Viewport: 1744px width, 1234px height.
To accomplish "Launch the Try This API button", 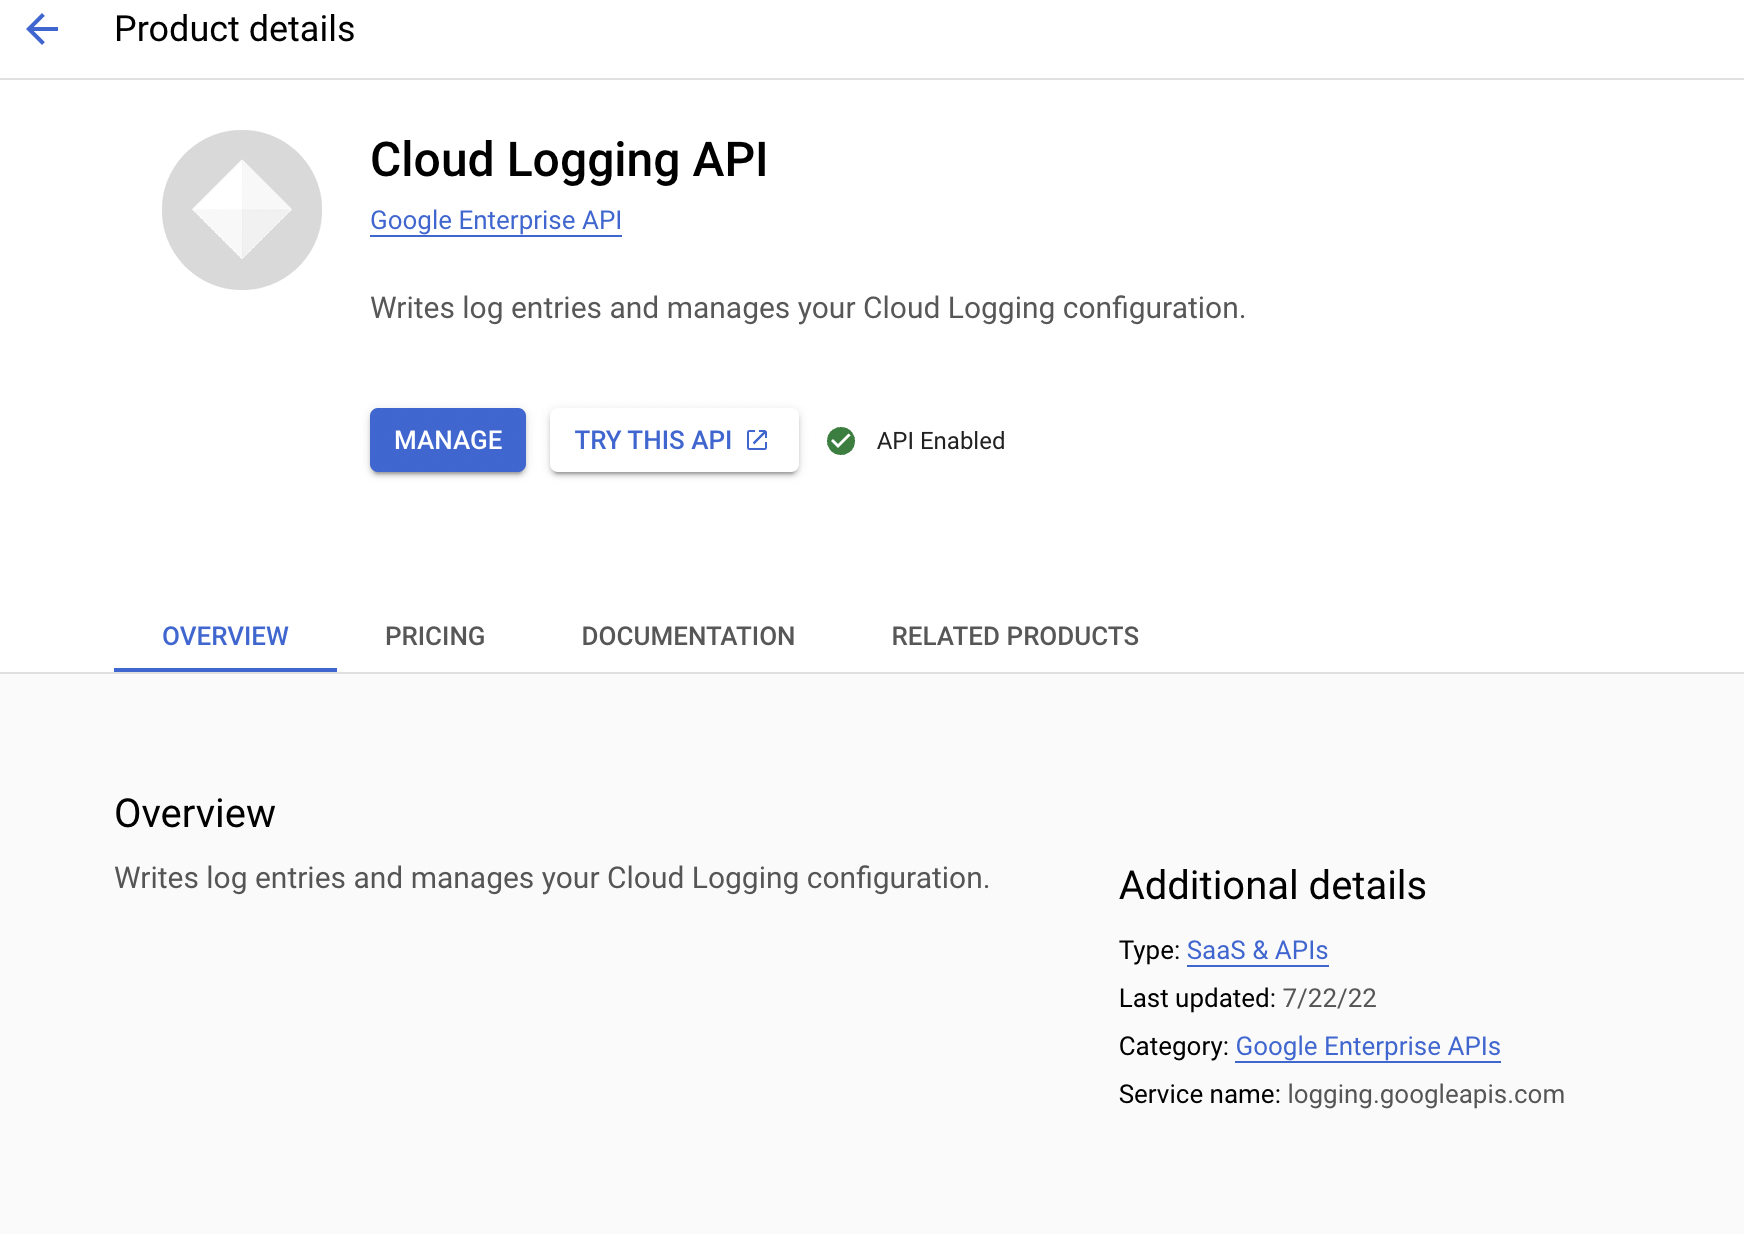I will [674, 440].
